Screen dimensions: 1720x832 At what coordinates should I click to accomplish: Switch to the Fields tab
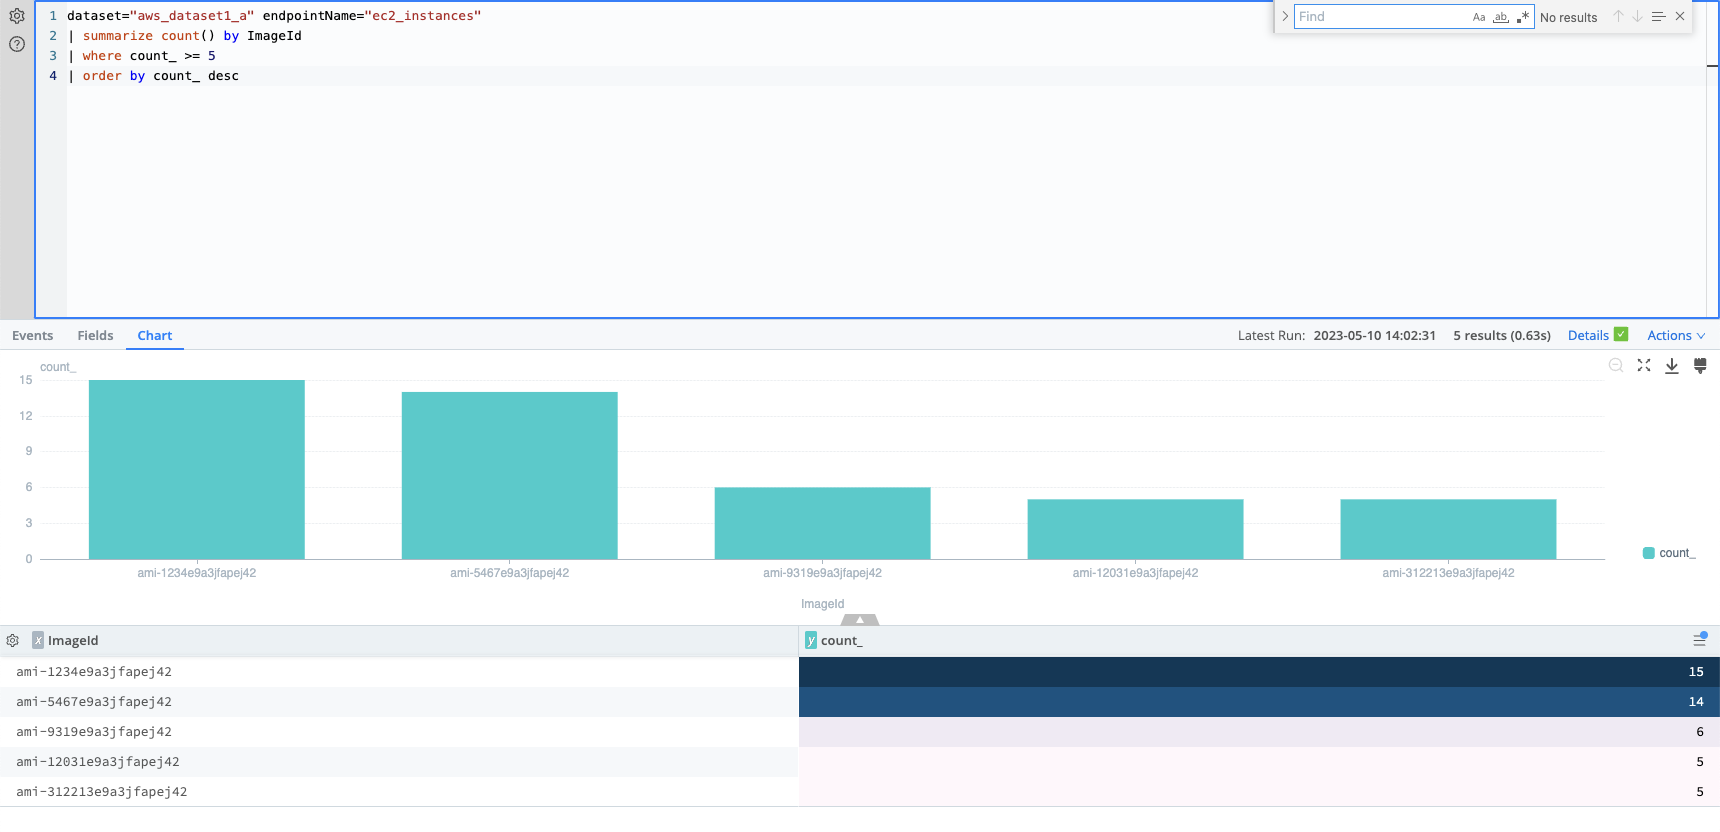click(x=95, y=336)
